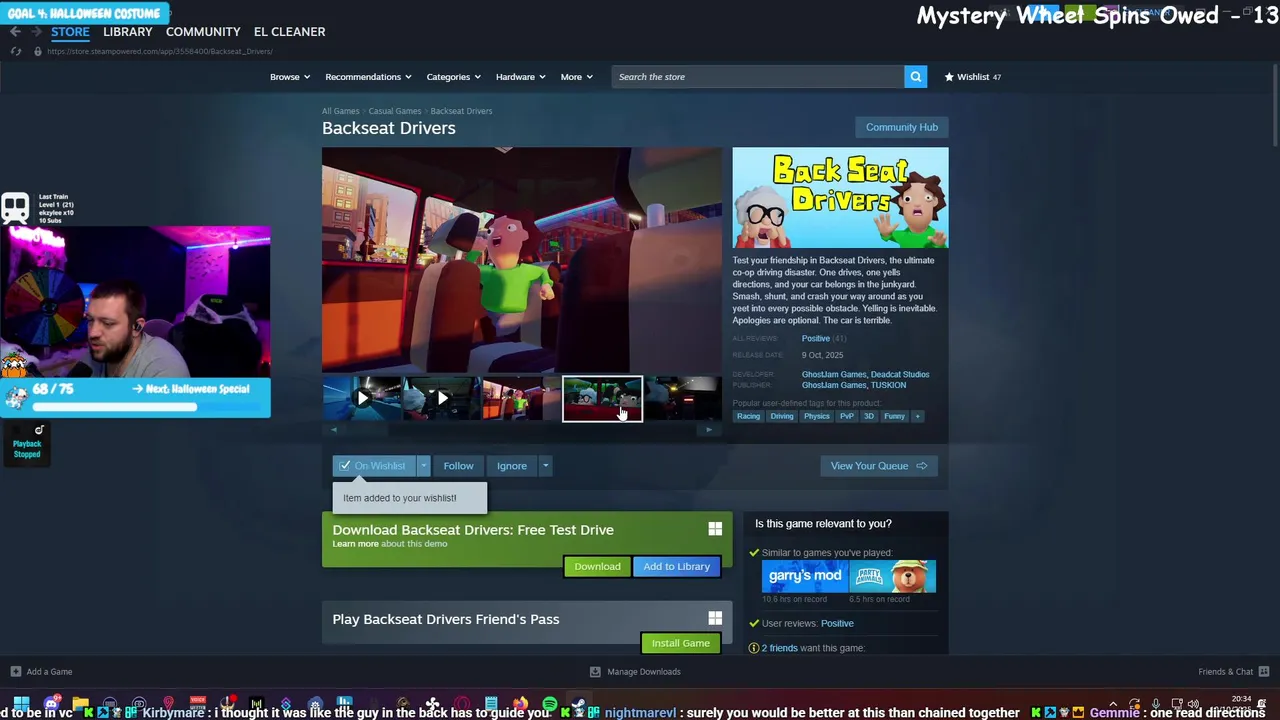Open the All Reviews Positive link

coord(815,339)
